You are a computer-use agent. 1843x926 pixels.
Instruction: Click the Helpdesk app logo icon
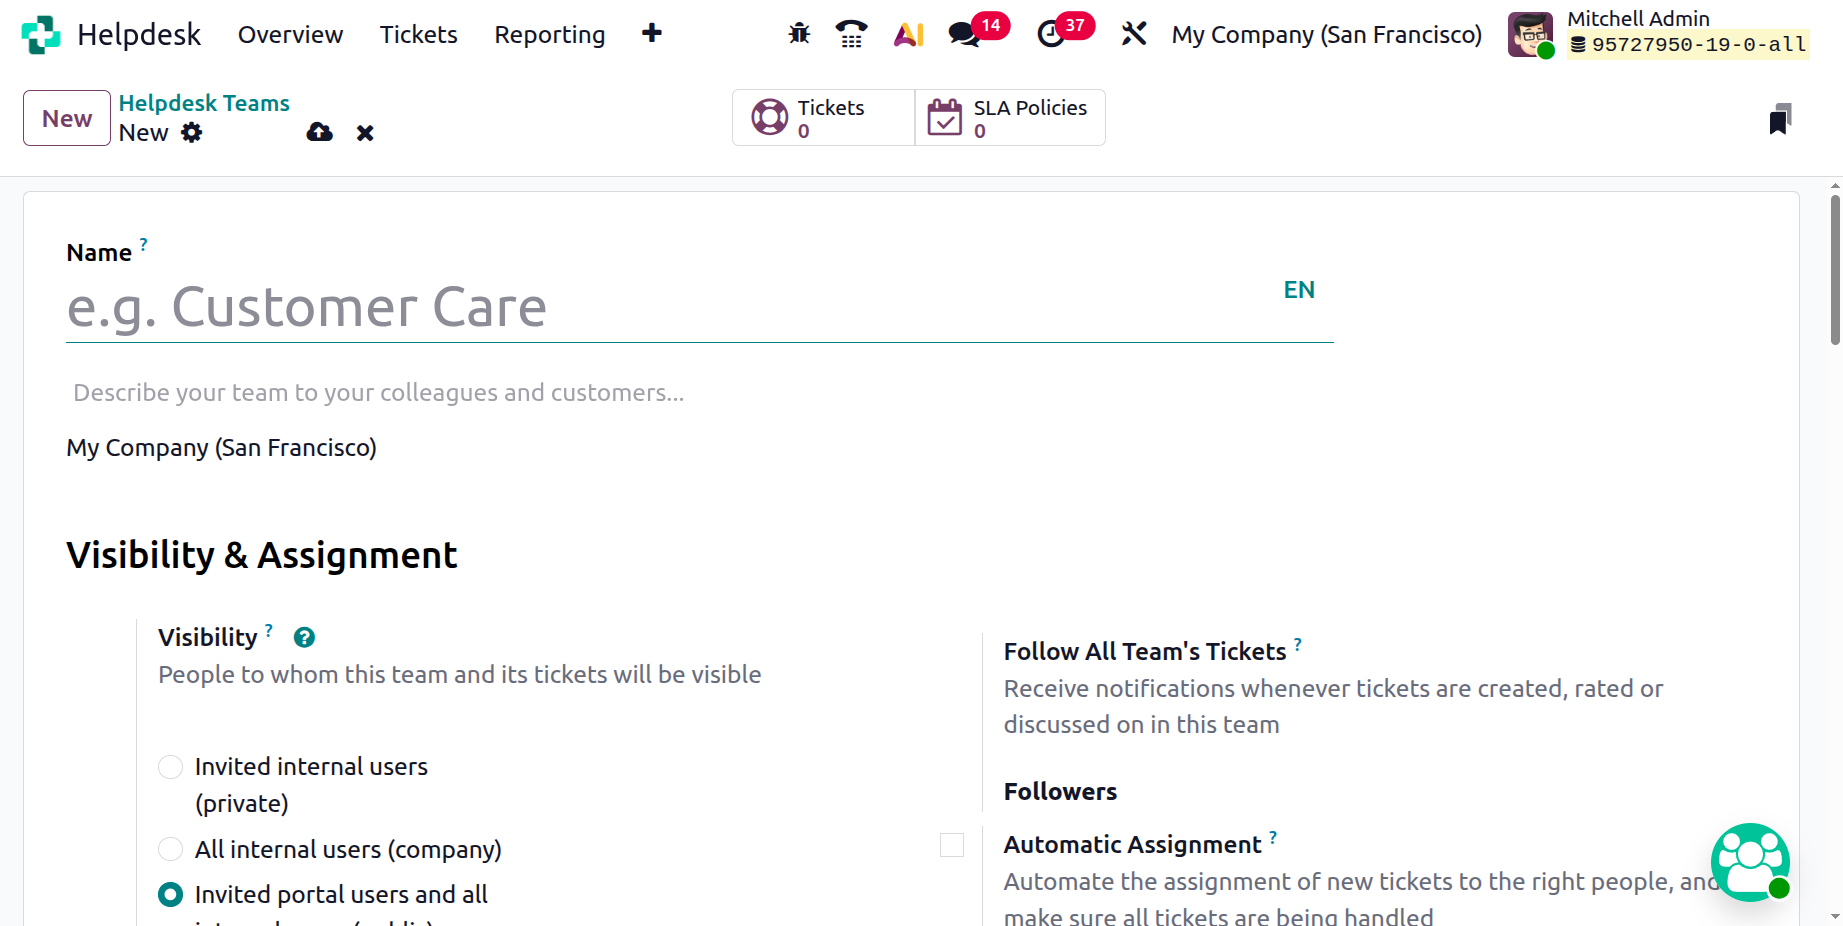click(x=41, y=35)
